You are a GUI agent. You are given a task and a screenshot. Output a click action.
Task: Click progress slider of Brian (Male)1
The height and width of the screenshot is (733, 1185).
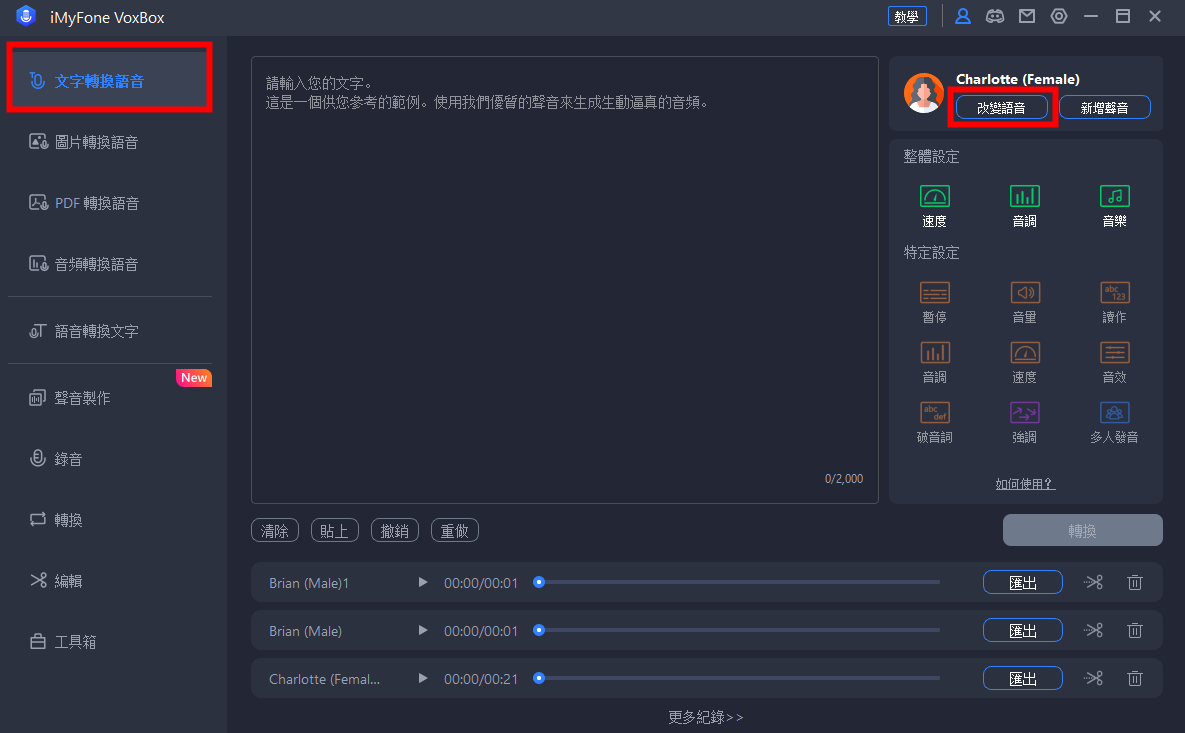pos(737,582)
